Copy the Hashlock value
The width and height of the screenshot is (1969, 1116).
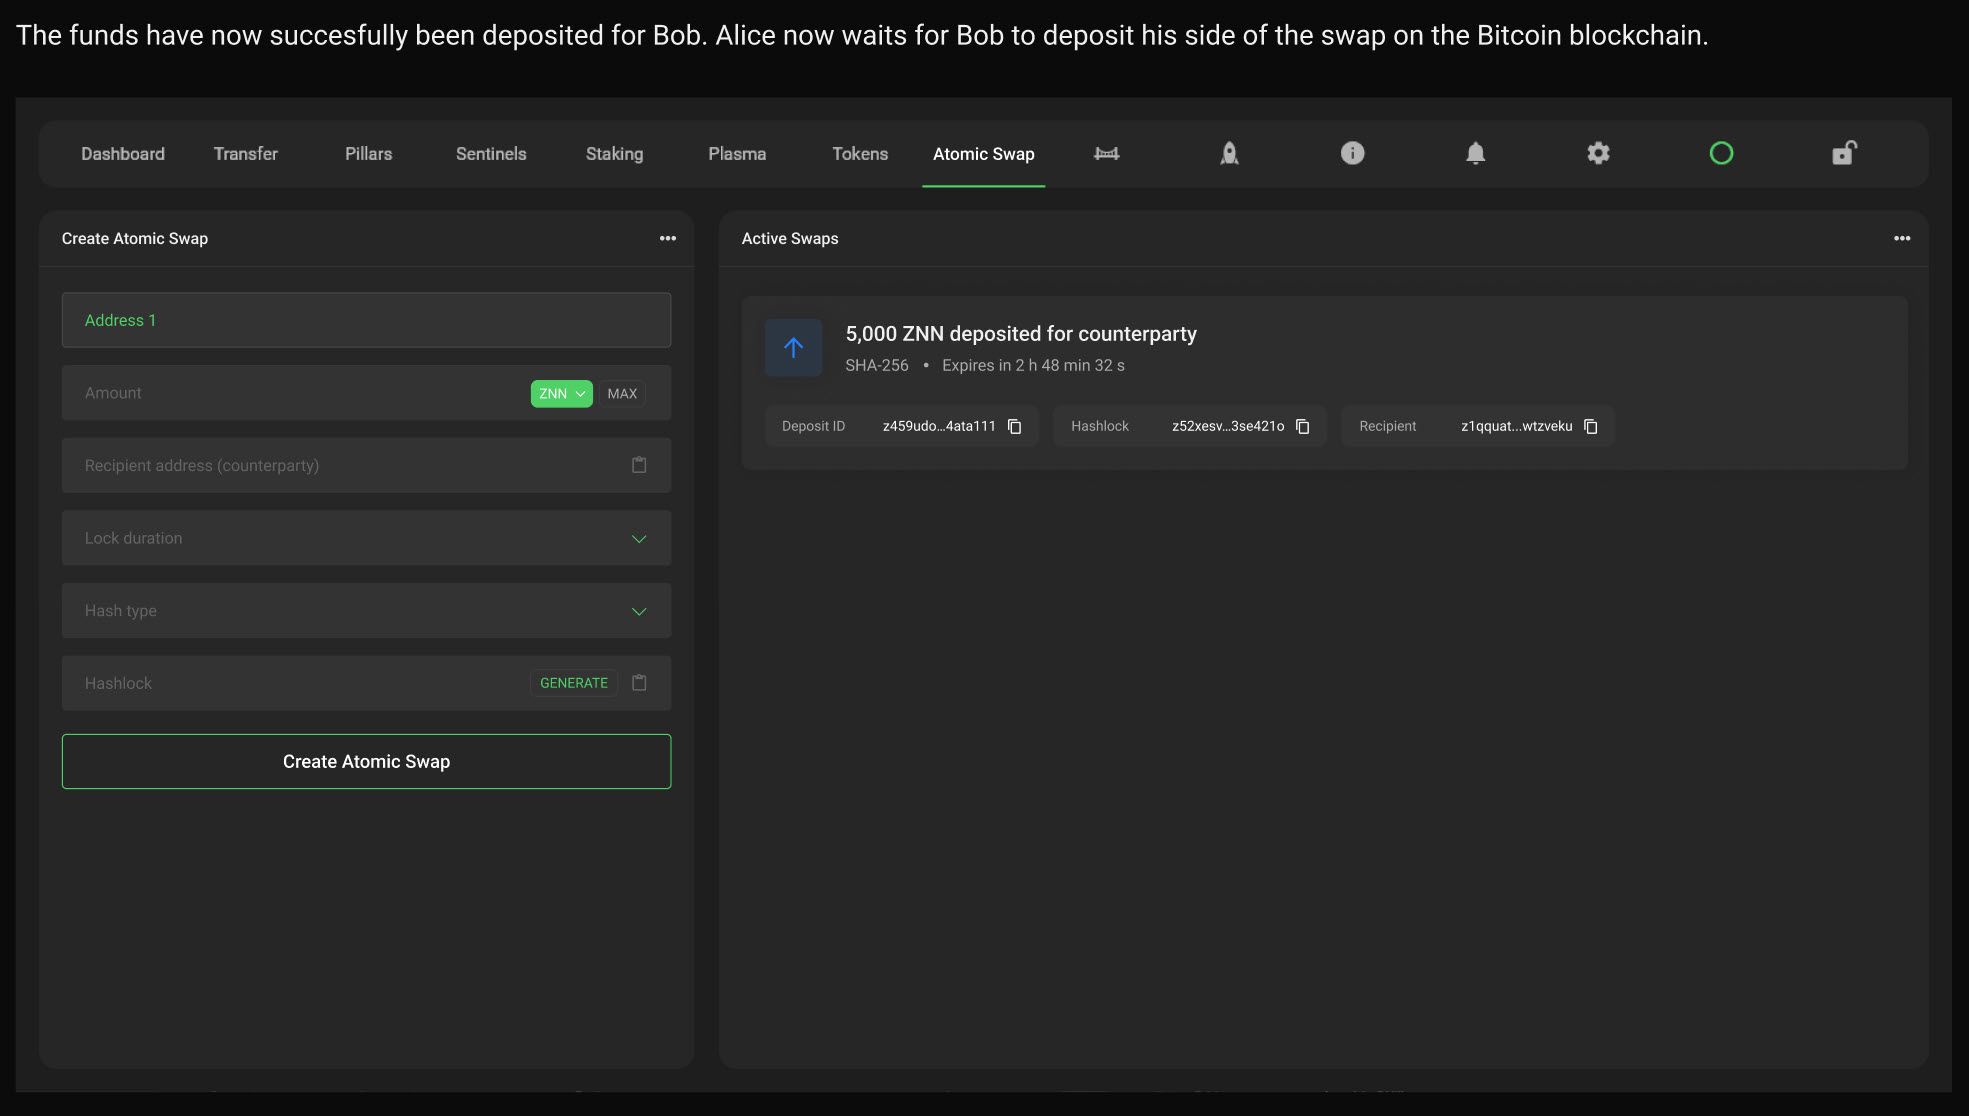click(x=1302, y=427)
